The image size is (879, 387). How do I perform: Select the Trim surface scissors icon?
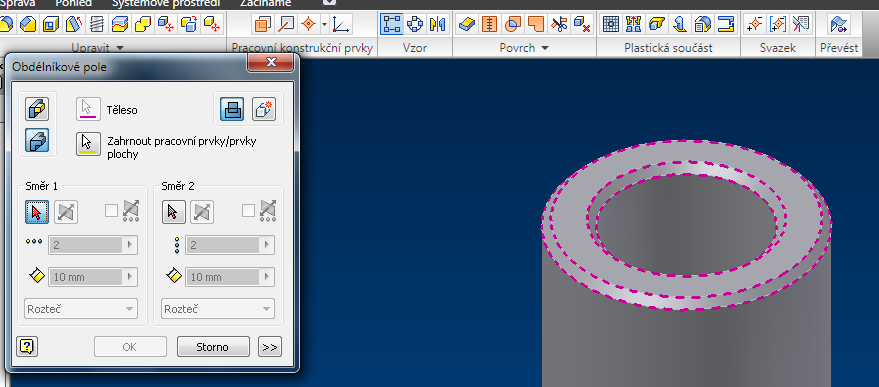[559, 25]
